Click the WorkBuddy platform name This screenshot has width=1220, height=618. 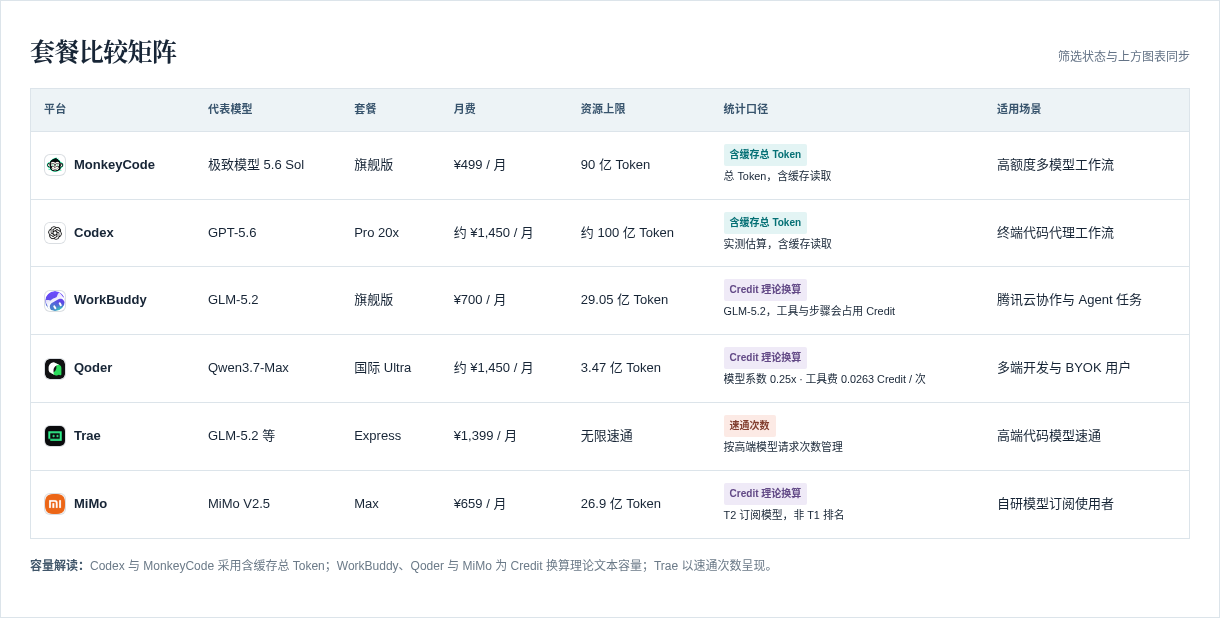(110, 300)
